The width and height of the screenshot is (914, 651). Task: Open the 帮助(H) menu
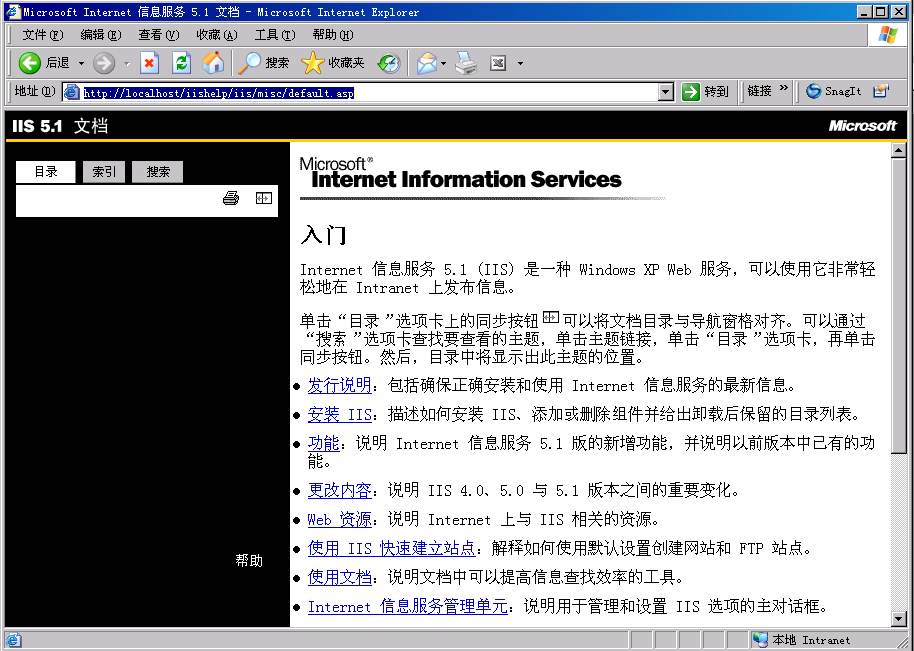click(x=332, y=35)
